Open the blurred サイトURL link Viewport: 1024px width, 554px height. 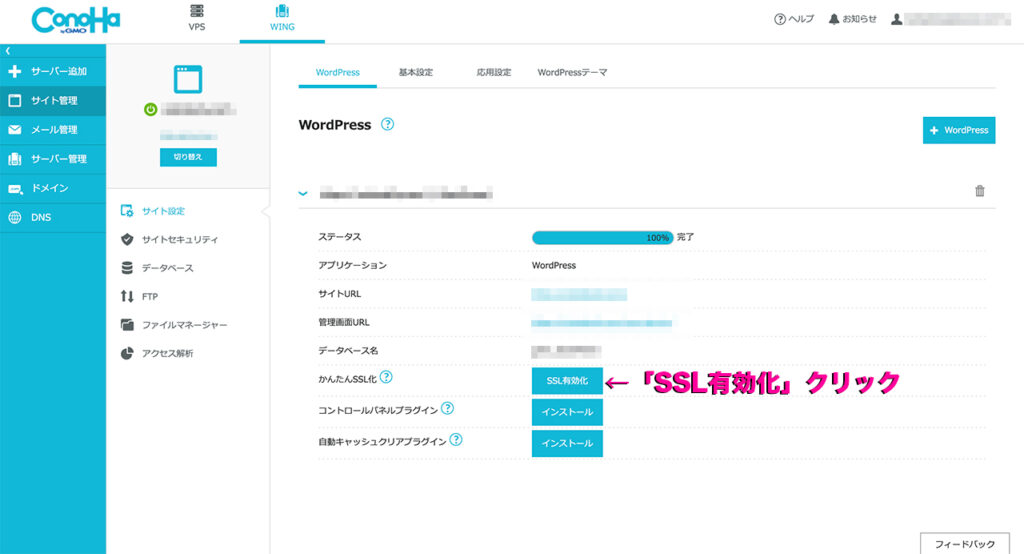click(x=579, y=295)
